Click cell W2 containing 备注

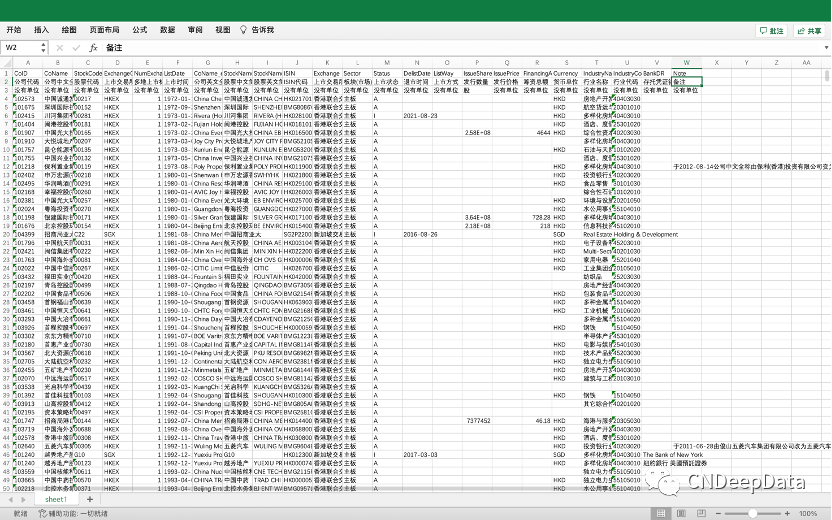(687, 82)
